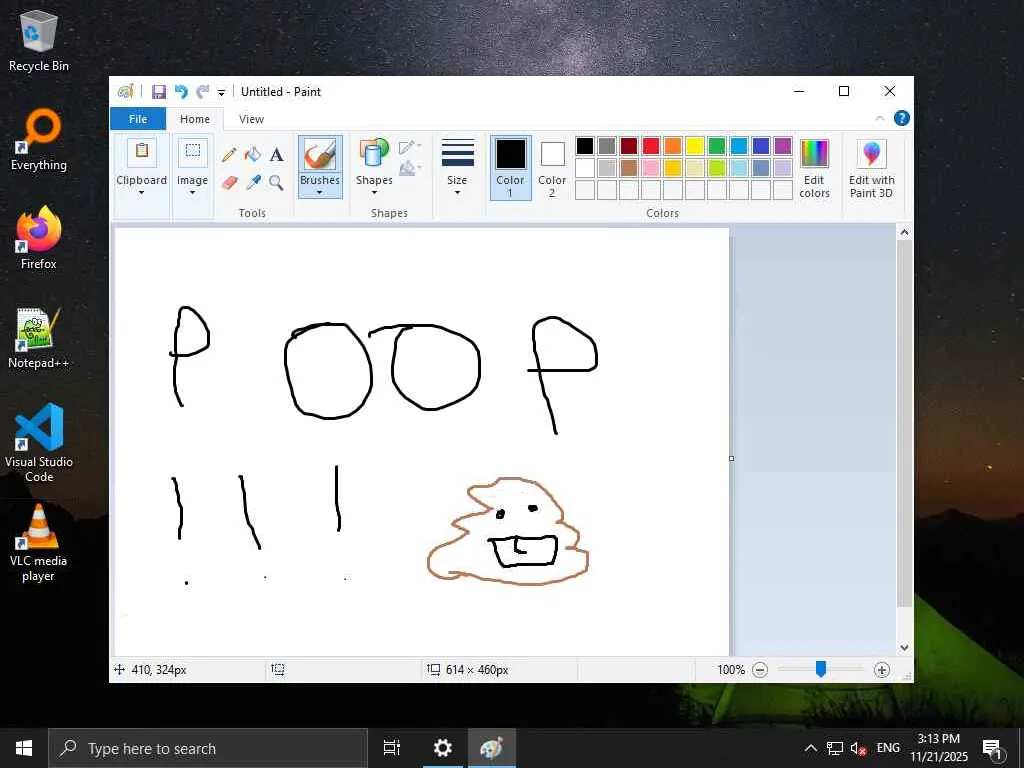Image resolution: width=1024 pixels, height=768 pixels.
Task: Select the Pencil tool
Action: 229,155
